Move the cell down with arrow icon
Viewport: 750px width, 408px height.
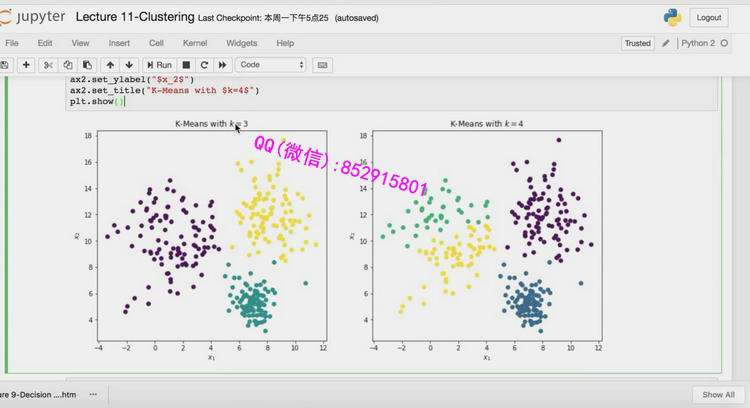pyautogui.click(x=128, y=65)
